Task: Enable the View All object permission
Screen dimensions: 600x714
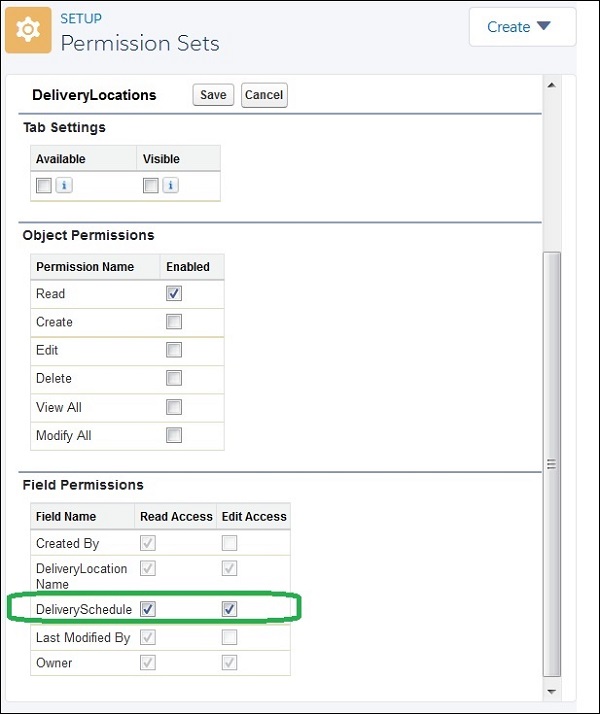Action: pyautogui.click(x=174, y=407)
